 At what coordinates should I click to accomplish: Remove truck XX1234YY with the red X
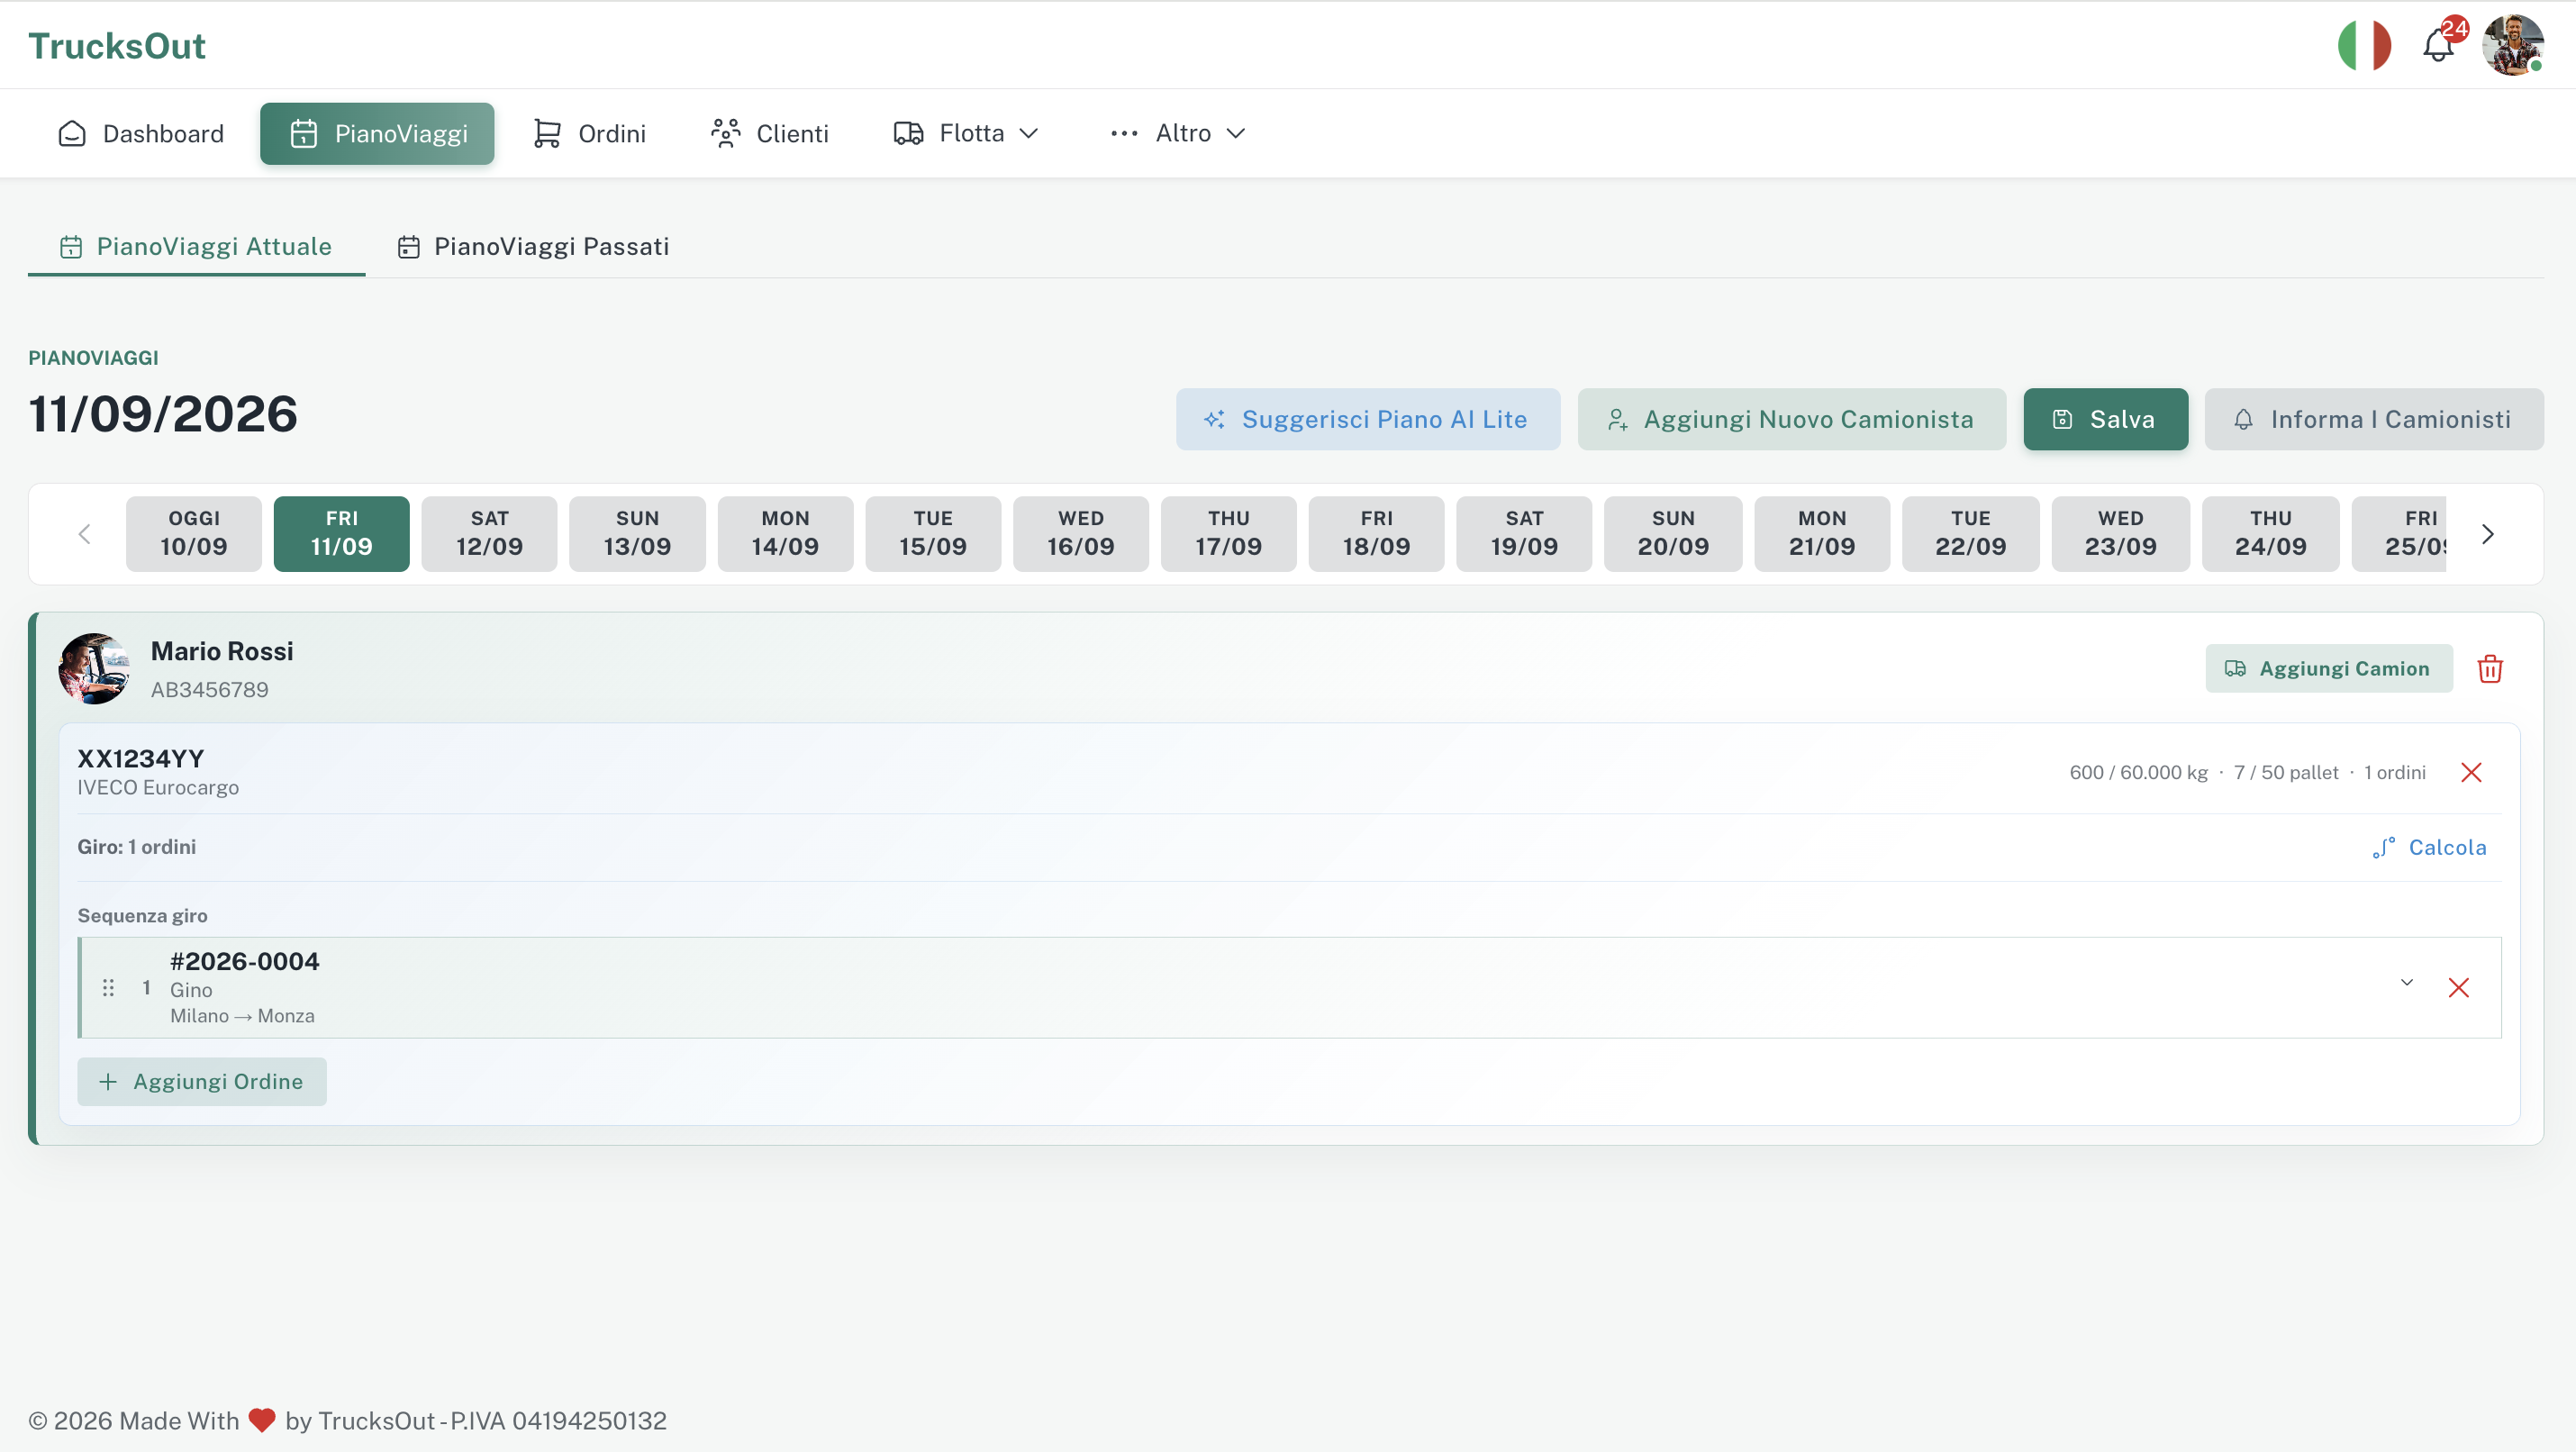2471,772
